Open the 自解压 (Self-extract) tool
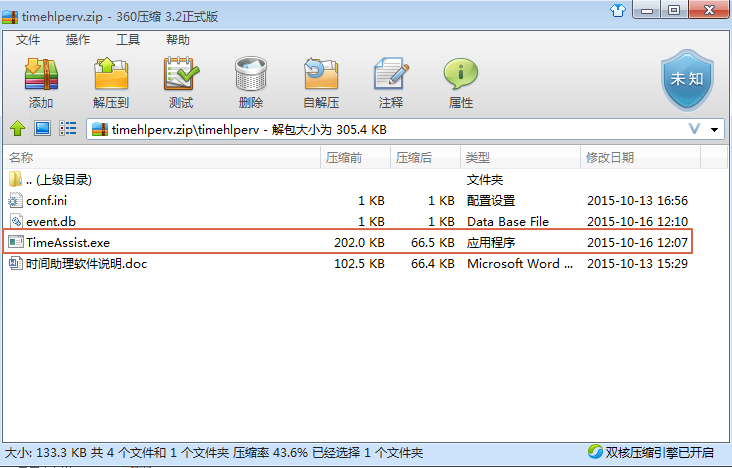 (x=321, y=73)
